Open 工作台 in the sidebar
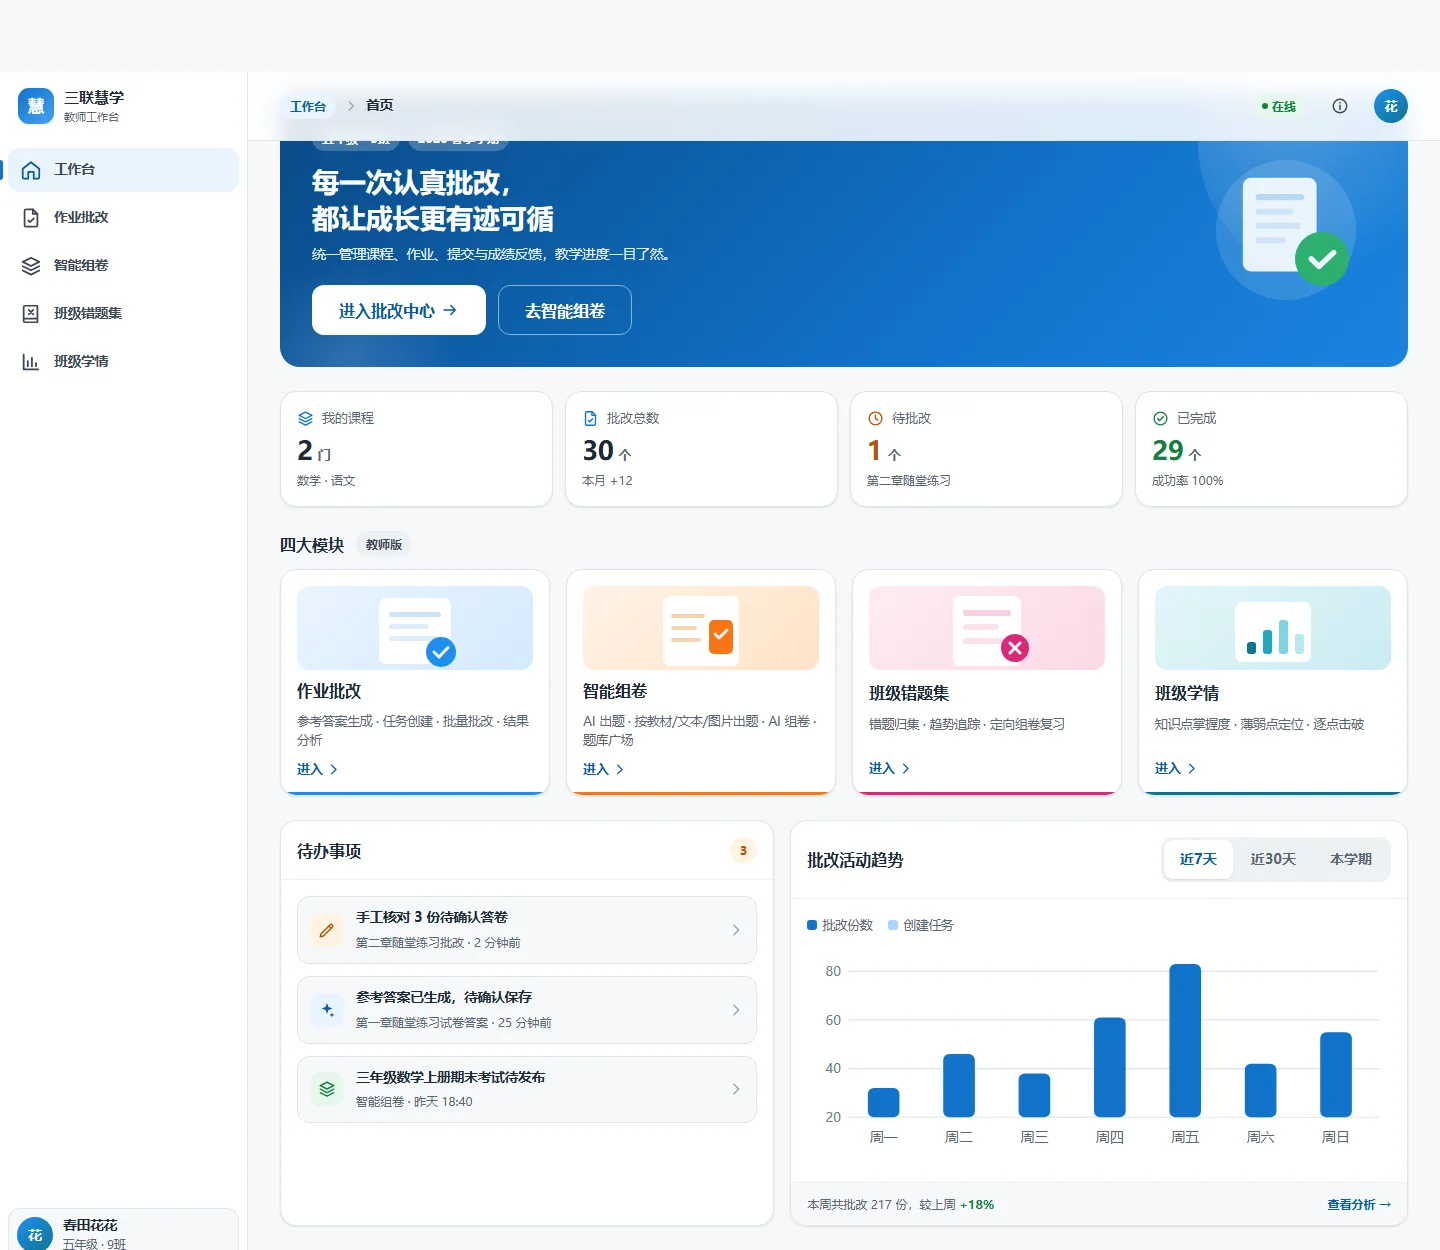 pos(124,170)
